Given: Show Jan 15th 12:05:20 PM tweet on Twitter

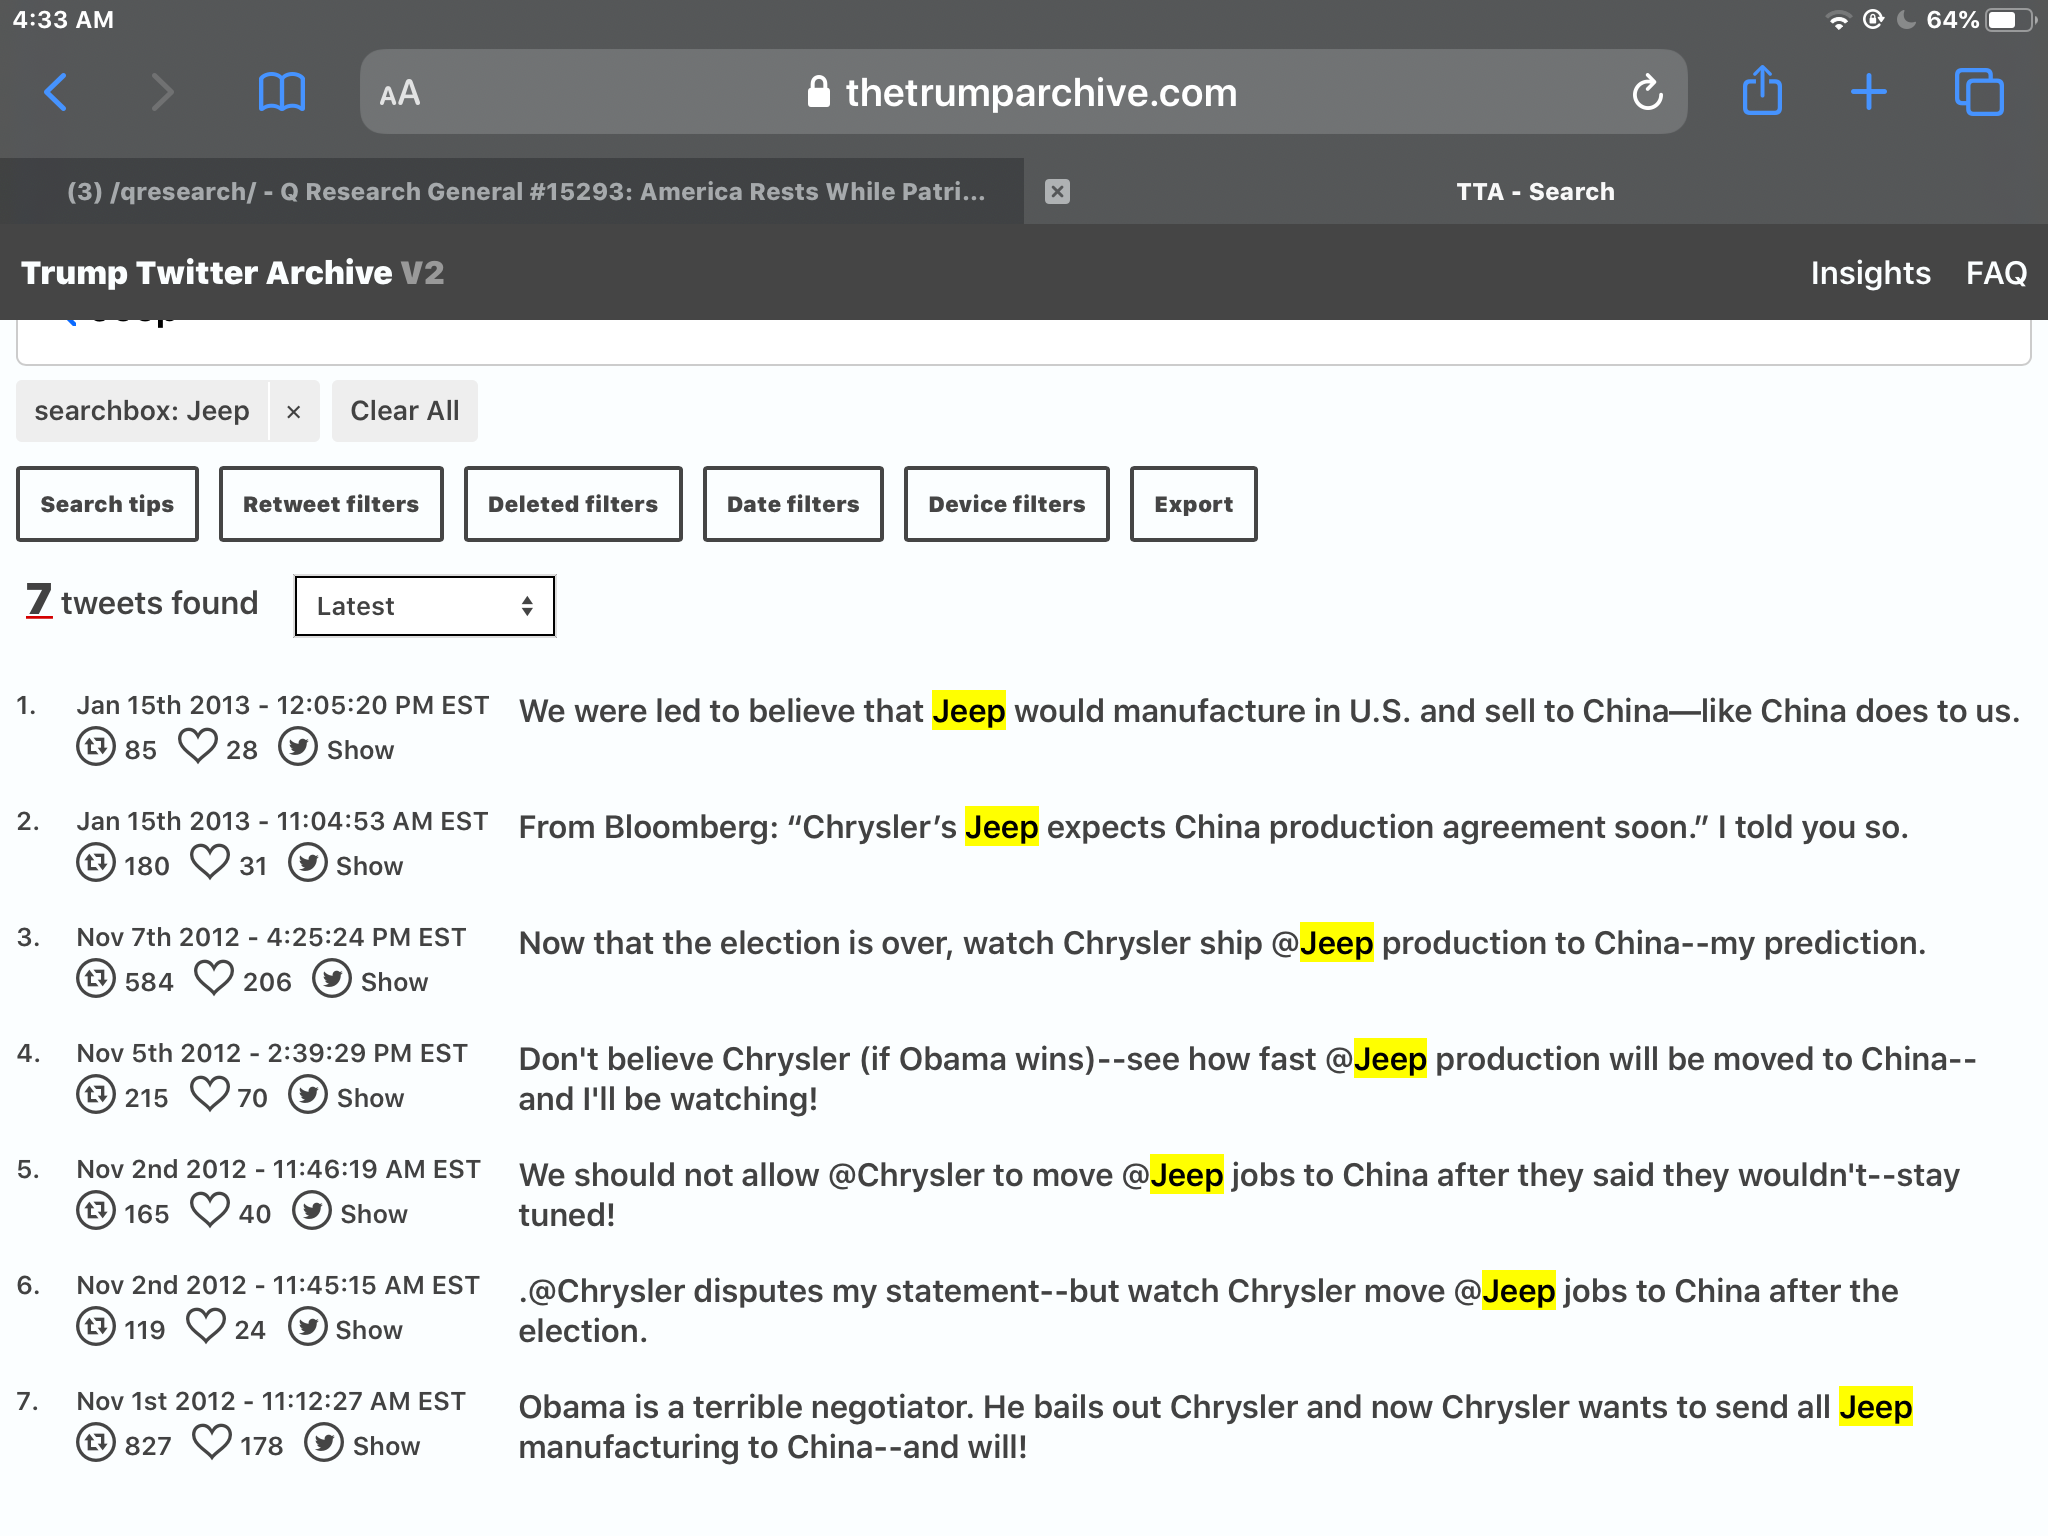Looking at the screenshot, I should pos(336,748).
